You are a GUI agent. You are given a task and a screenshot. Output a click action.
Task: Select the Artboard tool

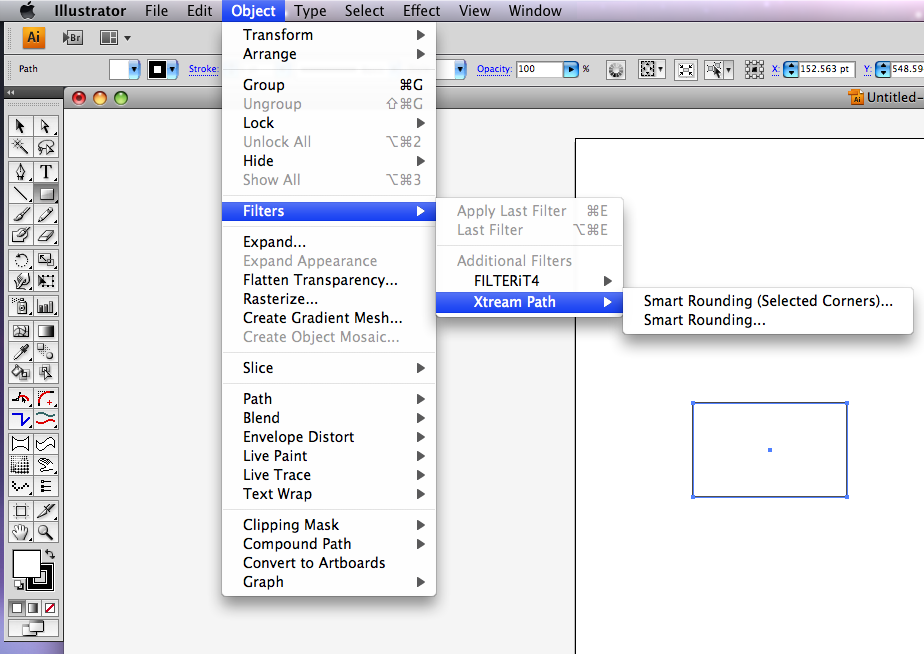[x=21, y=511]
